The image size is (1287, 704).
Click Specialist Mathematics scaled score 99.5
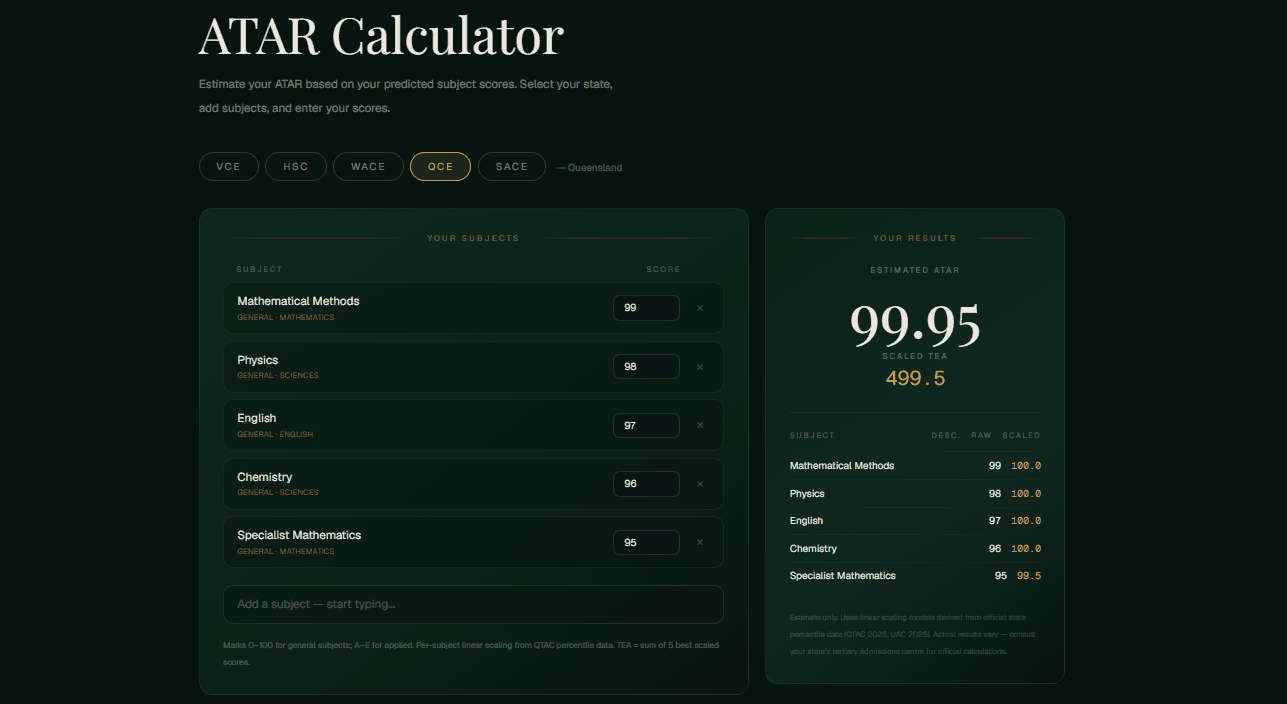[x=1029, y=576]
